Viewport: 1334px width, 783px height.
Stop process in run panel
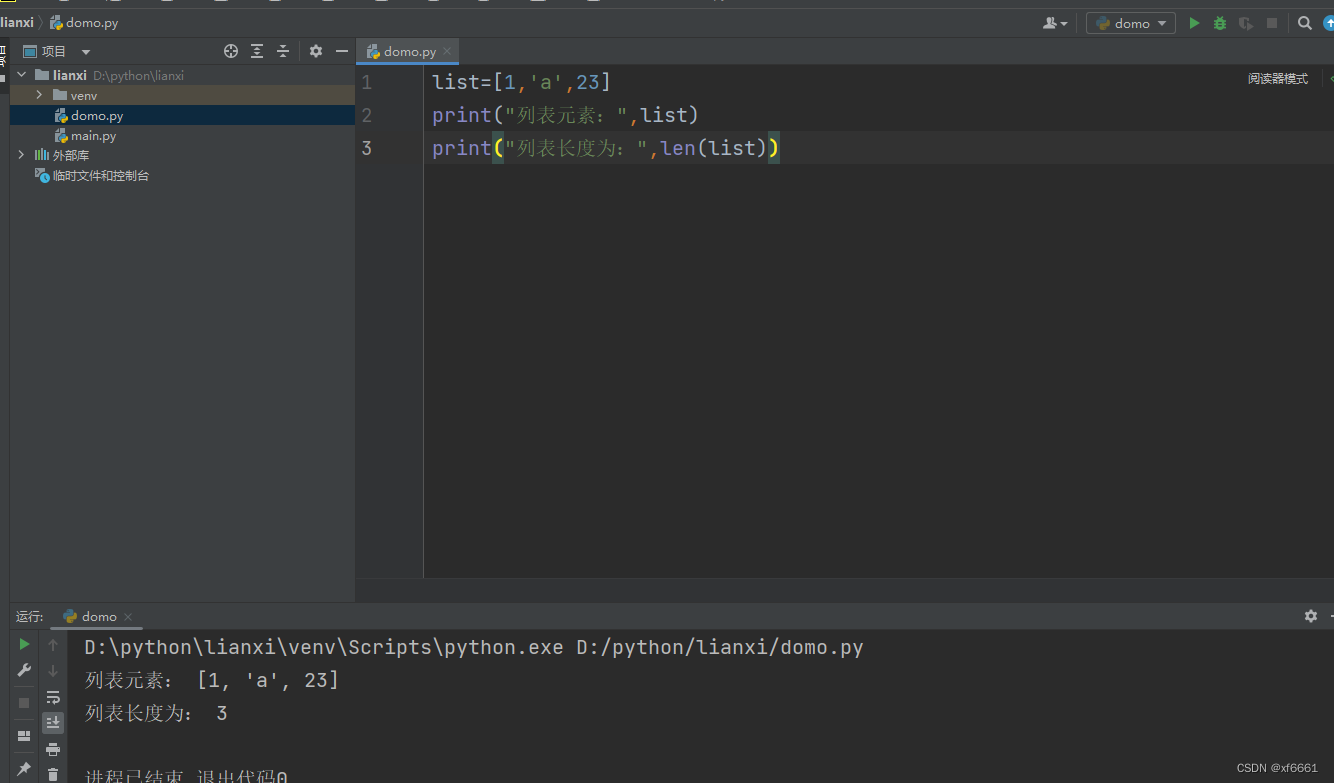tap(24, 703)
